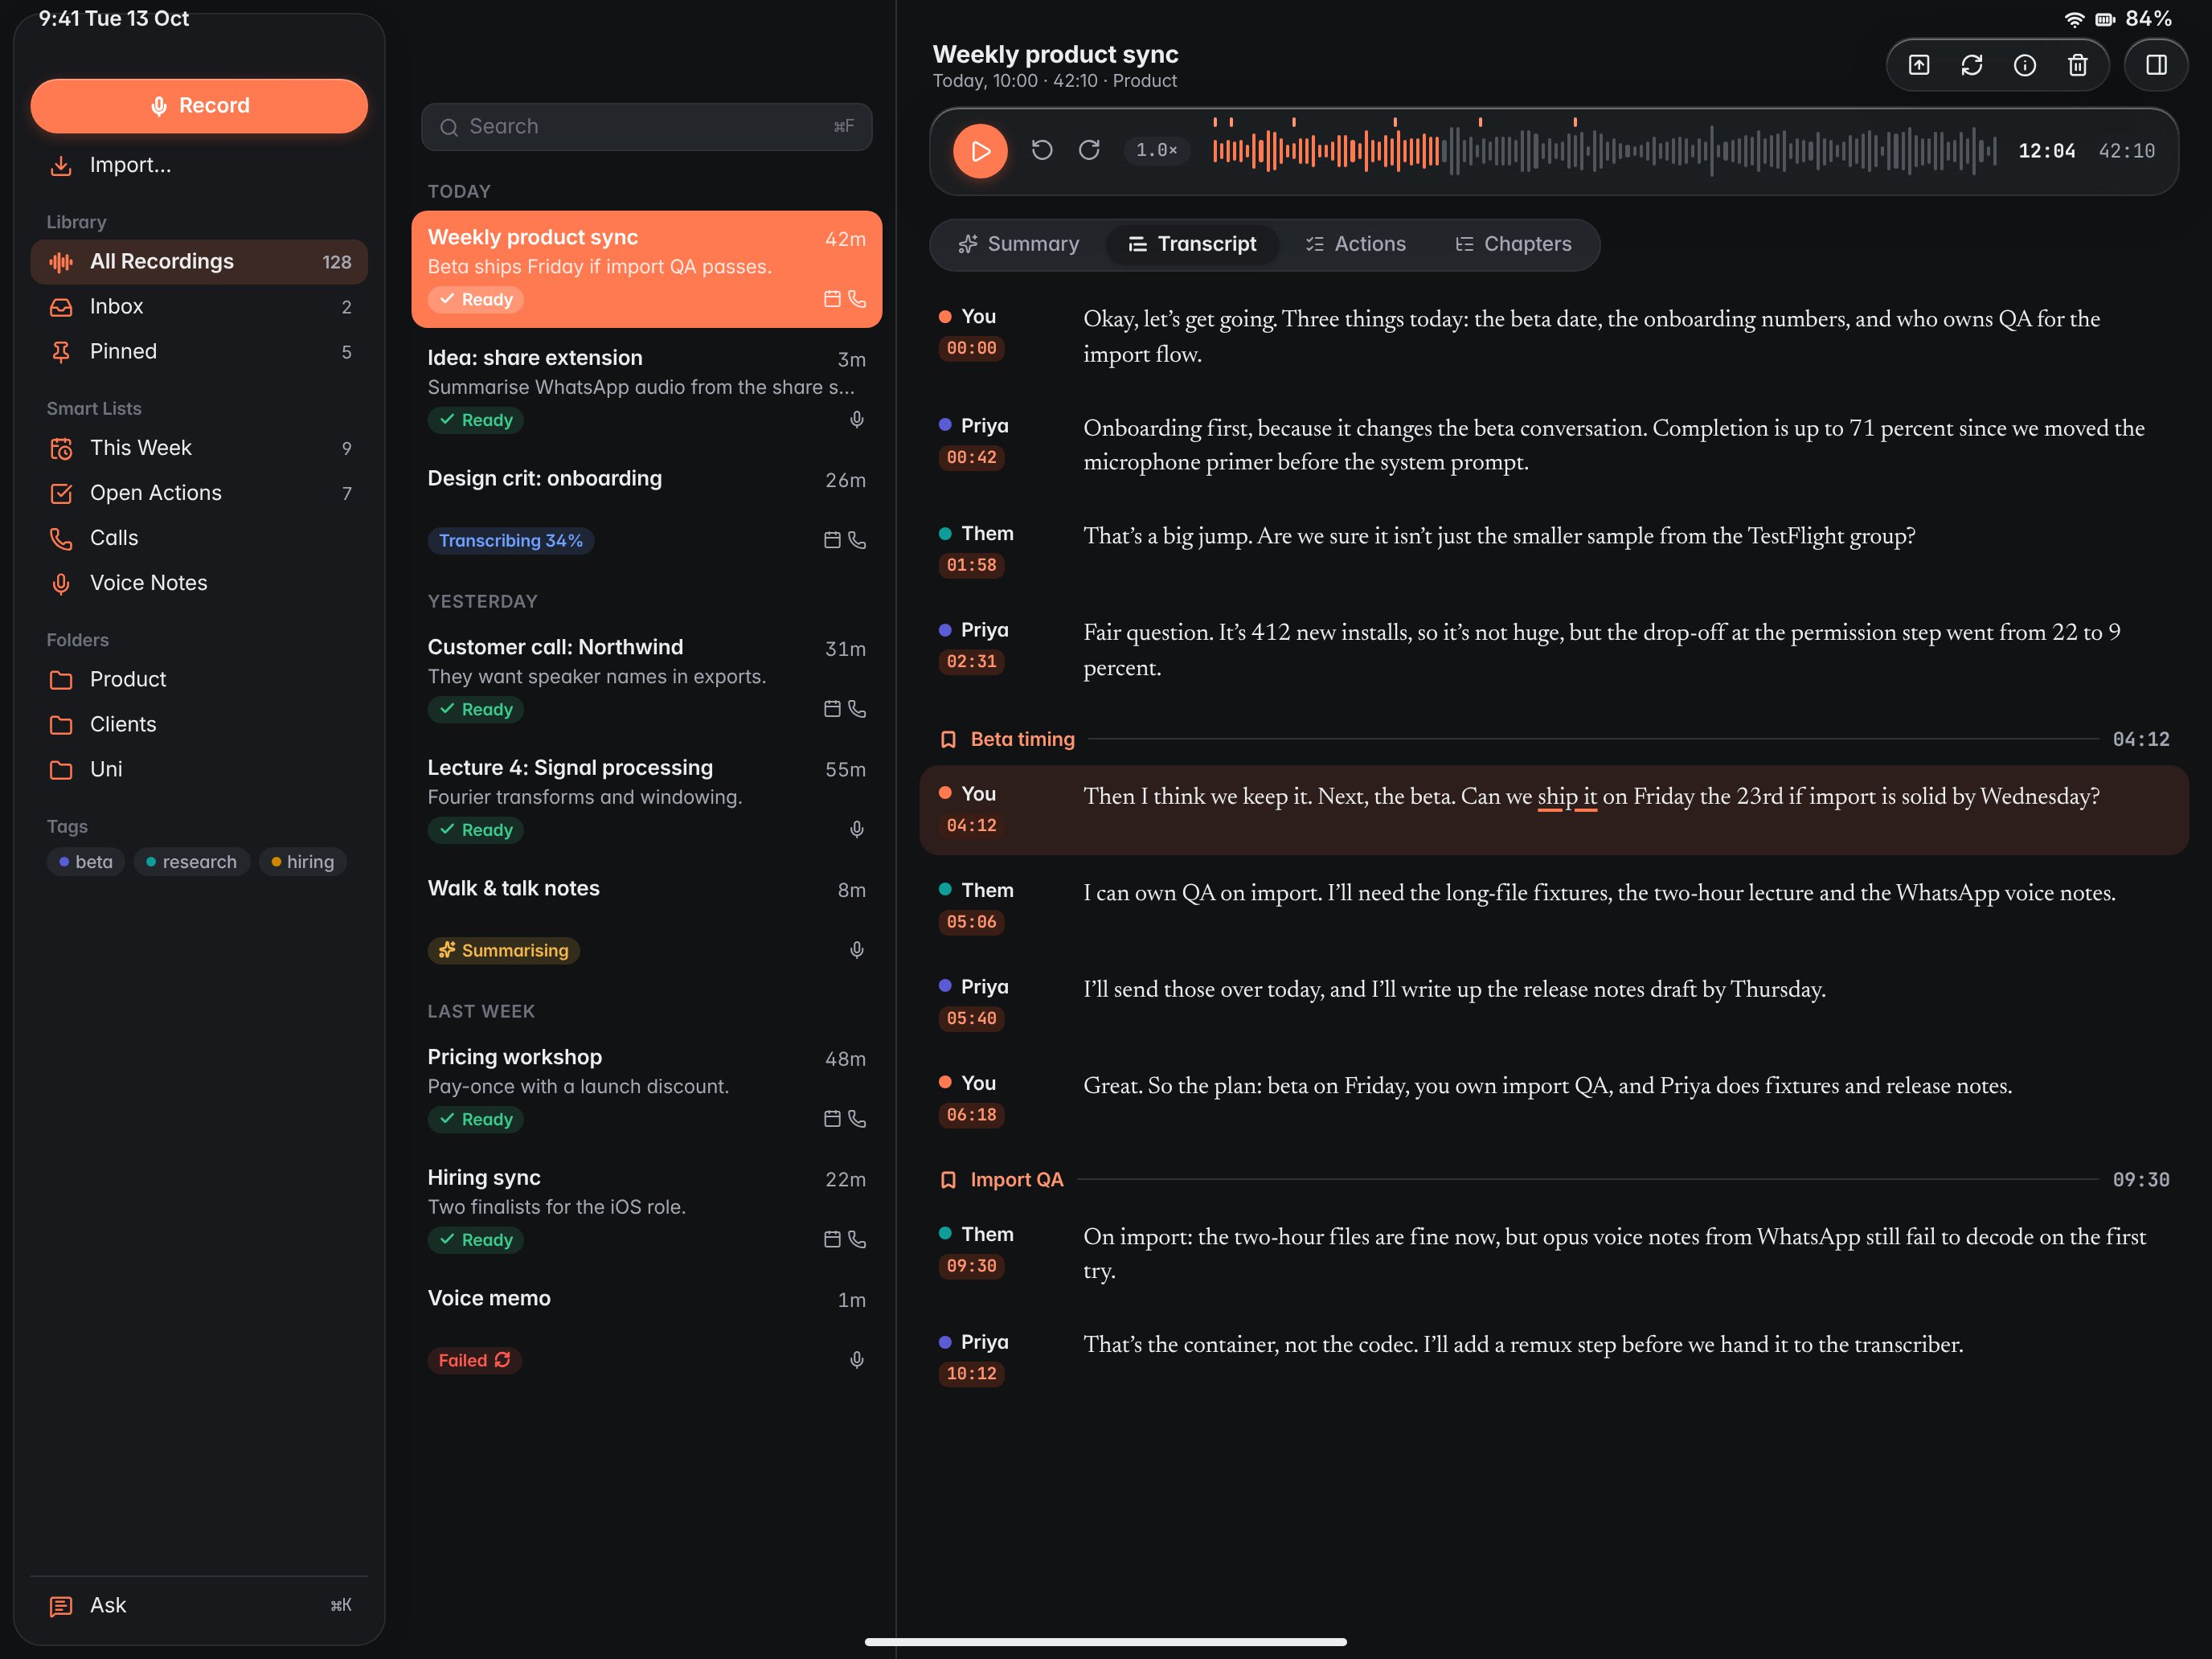Jump to timestamp 02:31
The width and height of the screenshot is (2212, 1659).
(x=971, y=662)
